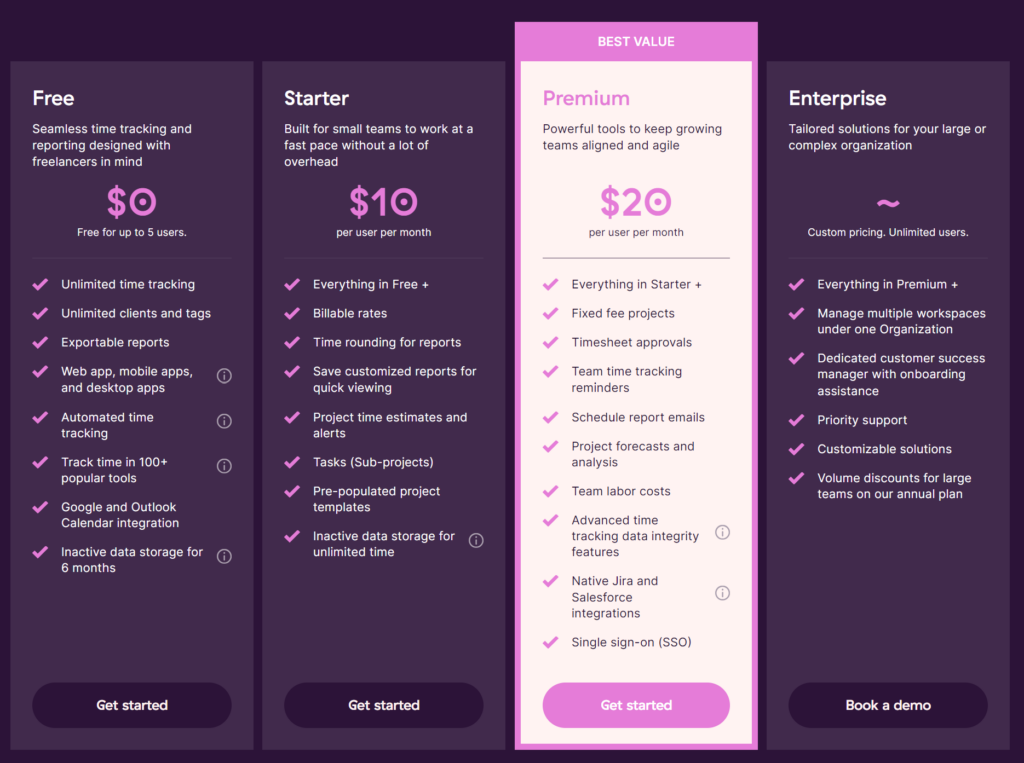Click the checkmark beside "Fixed fee projects"
Screen dimensions: 1024x763
click(550, 313)
